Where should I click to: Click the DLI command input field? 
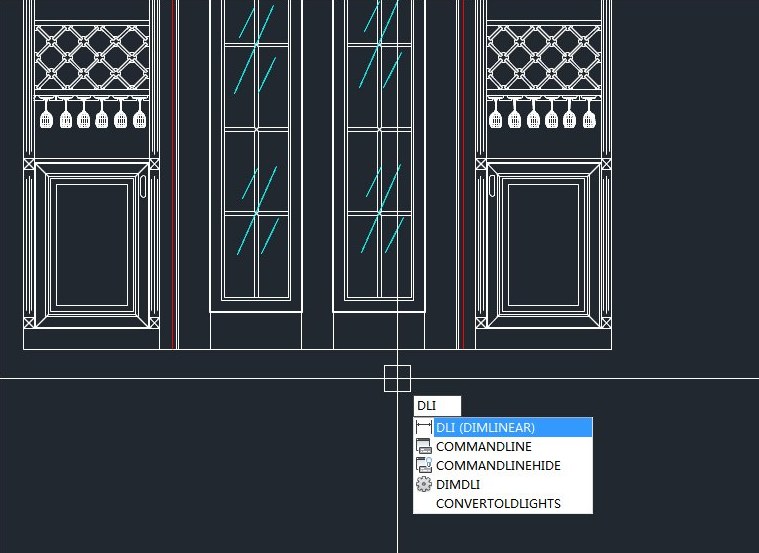click(x=437, y=406)
